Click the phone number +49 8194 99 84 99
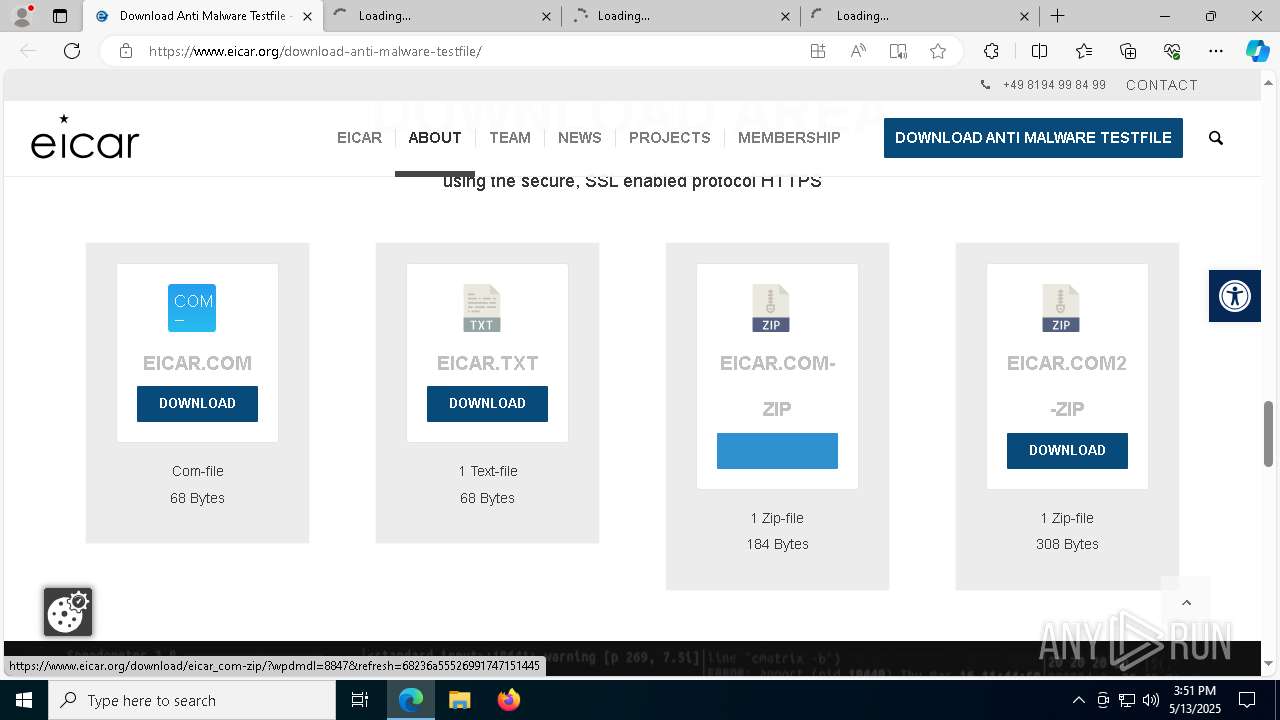Viewport: 1280px width, 720px height. [x=1054, y=85]
